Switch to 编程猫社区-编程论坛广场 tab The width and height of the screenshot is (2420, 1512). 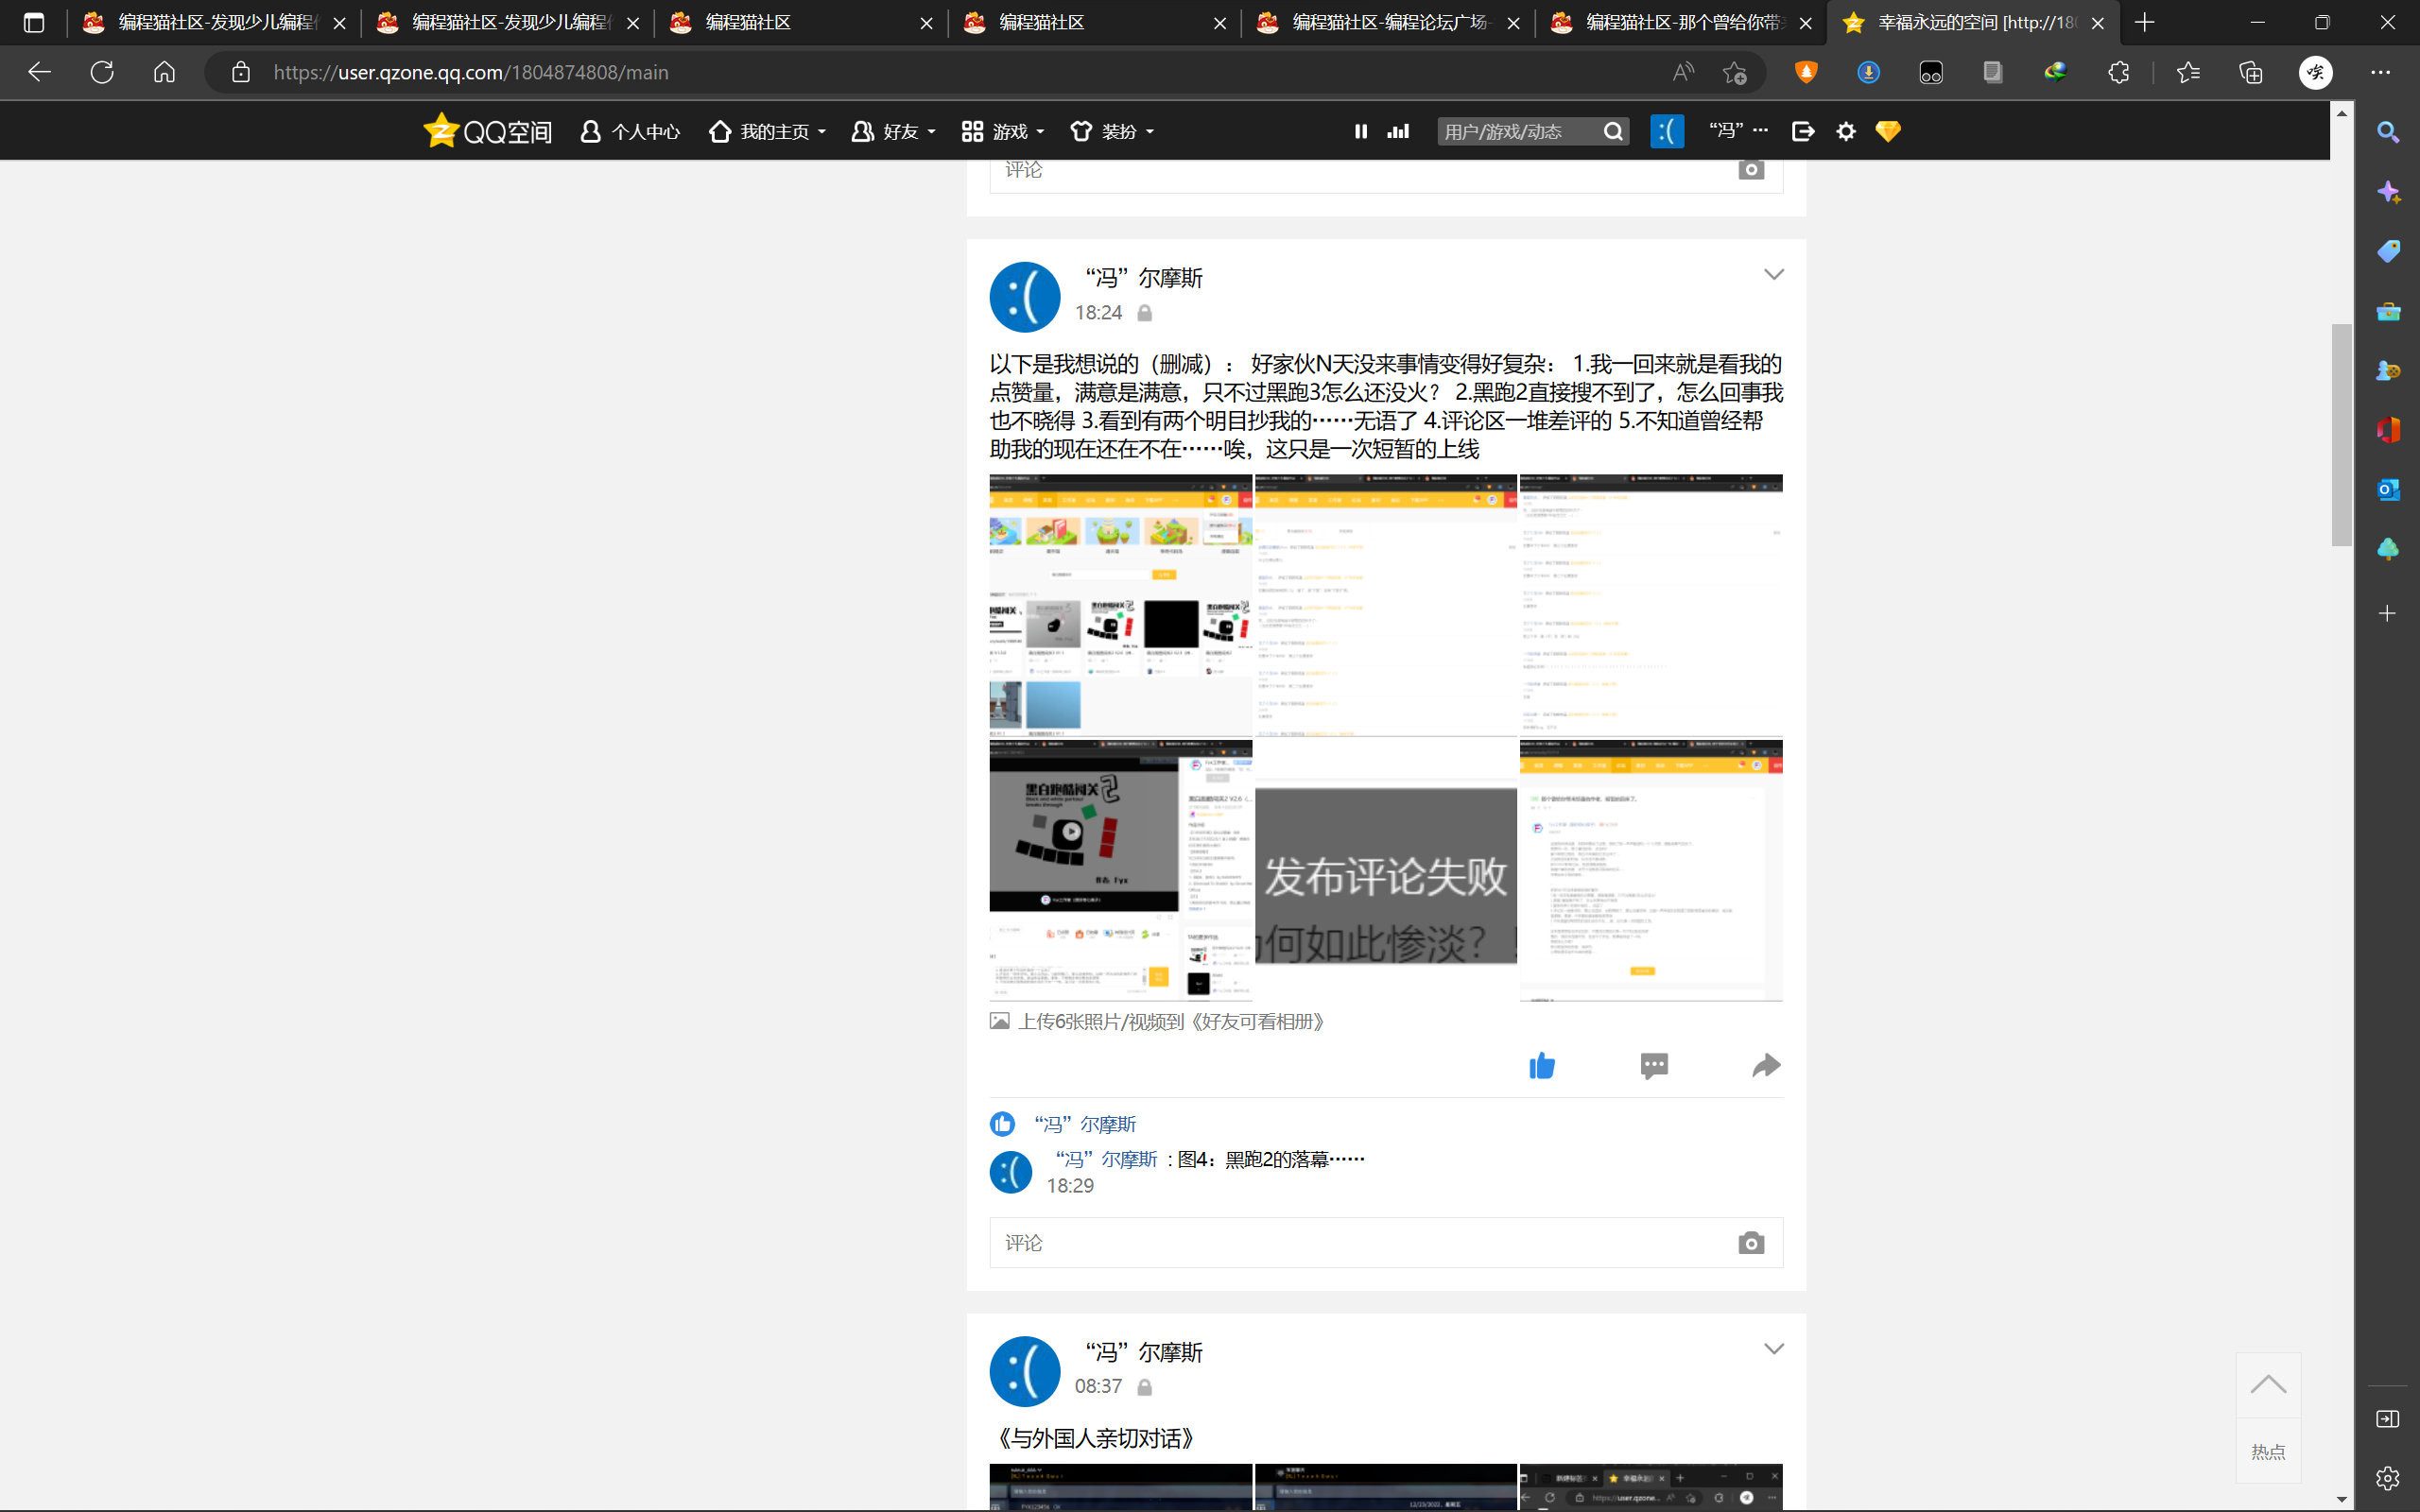1388,22
